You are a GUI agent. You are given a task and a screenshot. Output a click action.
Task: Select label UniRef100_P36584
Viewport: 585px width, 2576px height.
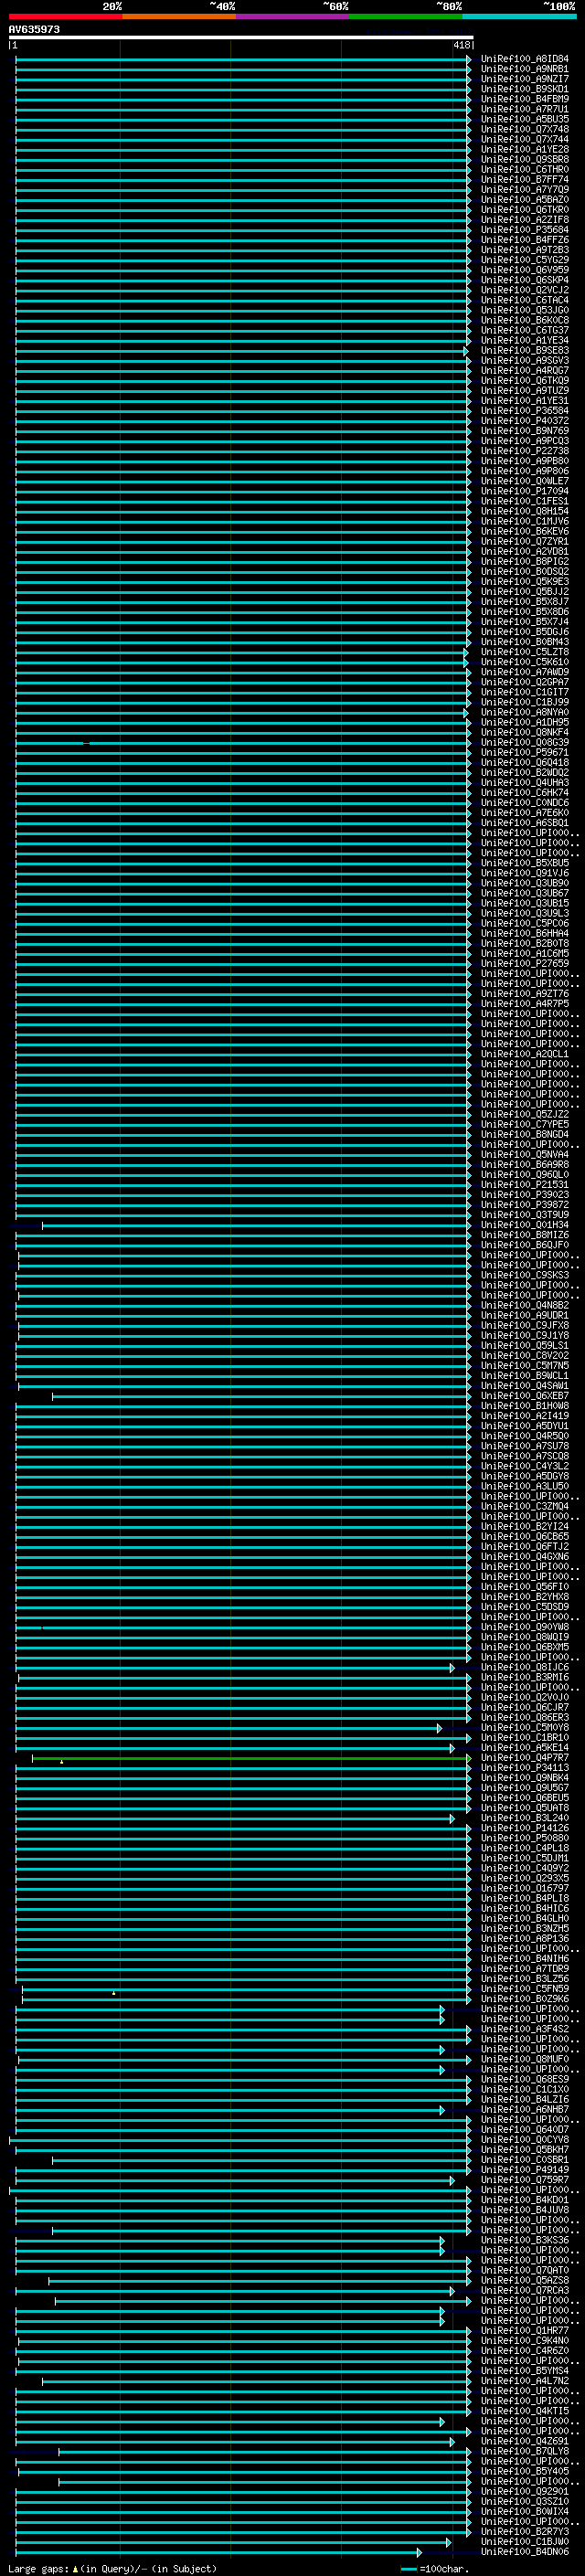click(x=524, y=411)
